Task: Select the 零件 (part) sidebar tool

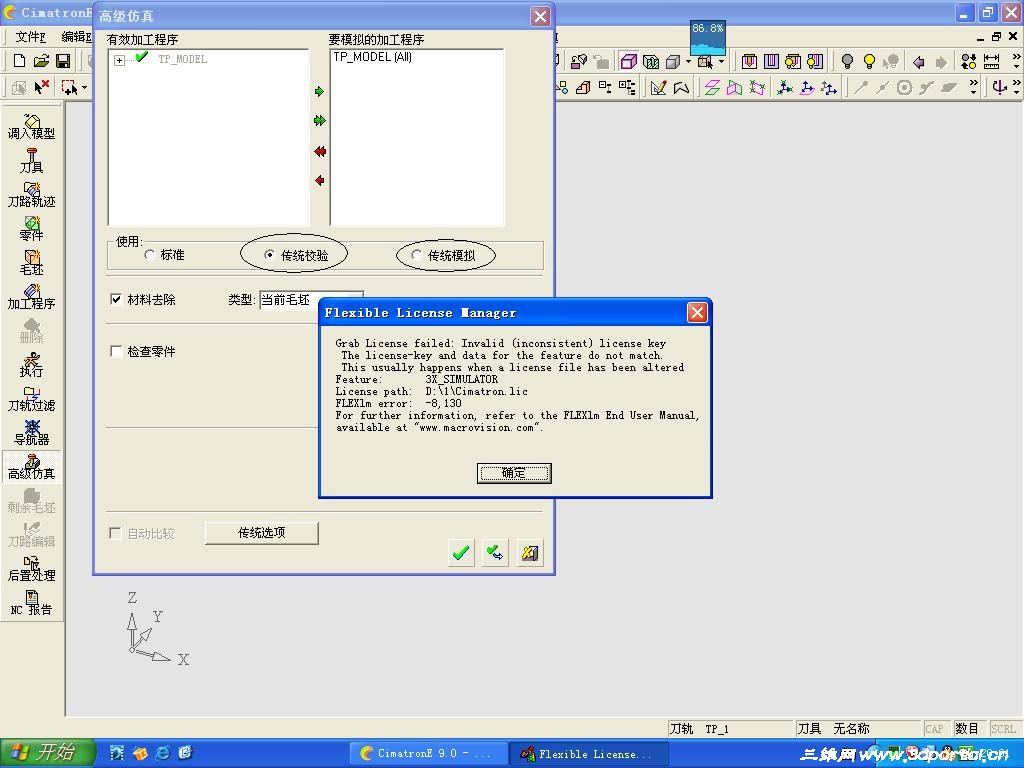Action: (31, 229)
